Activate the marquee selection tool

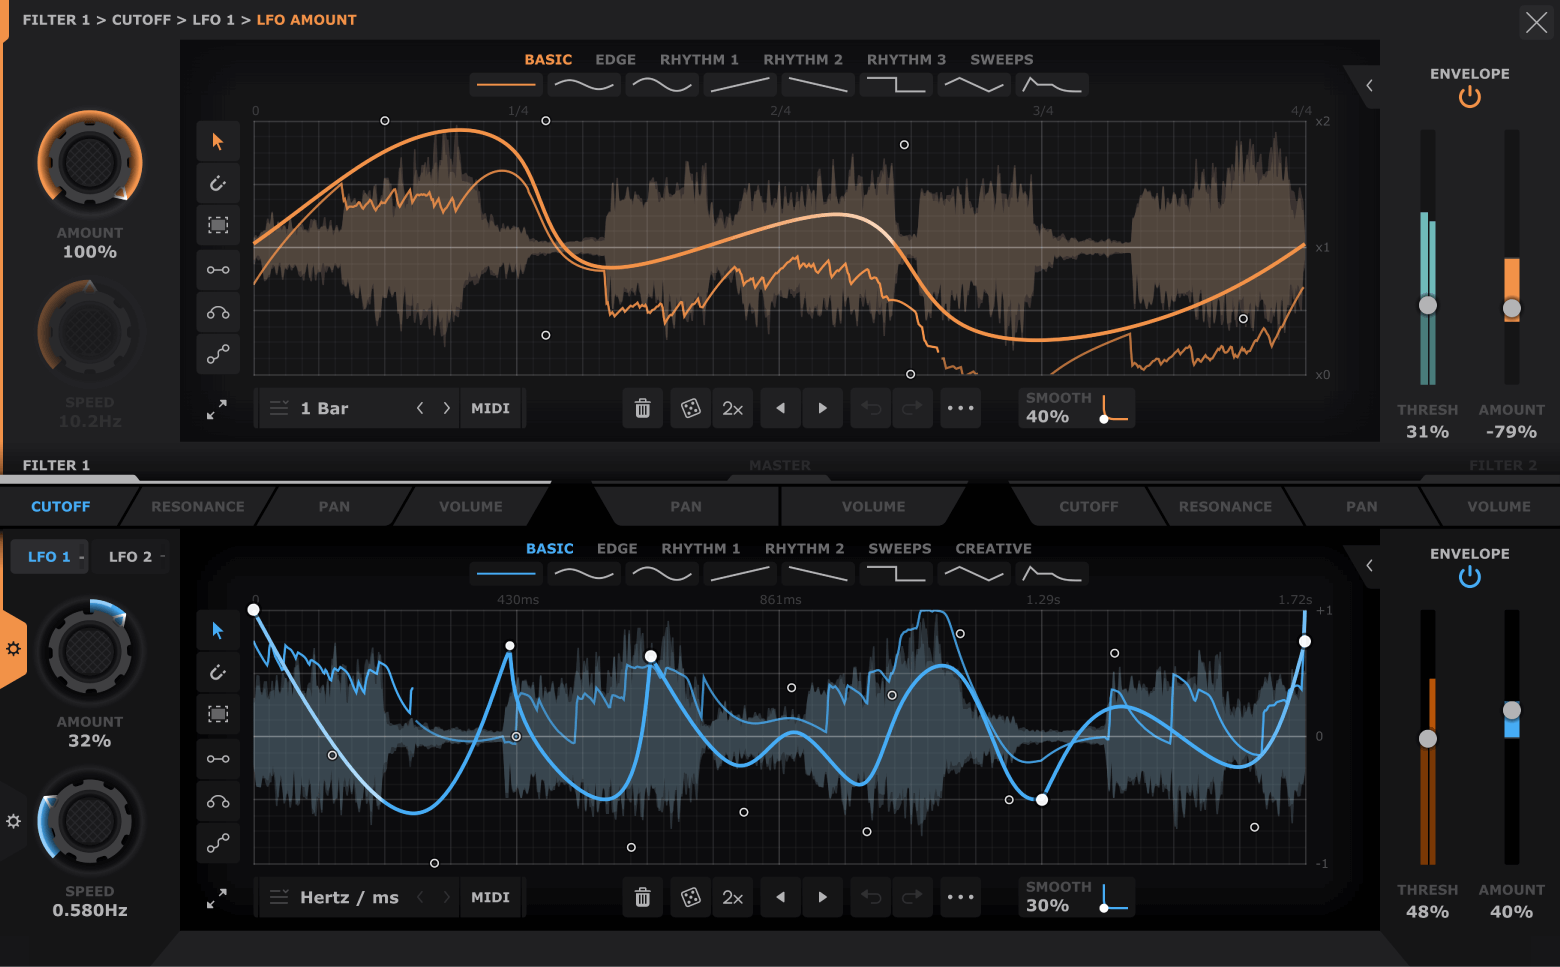(x=218, y=225)
